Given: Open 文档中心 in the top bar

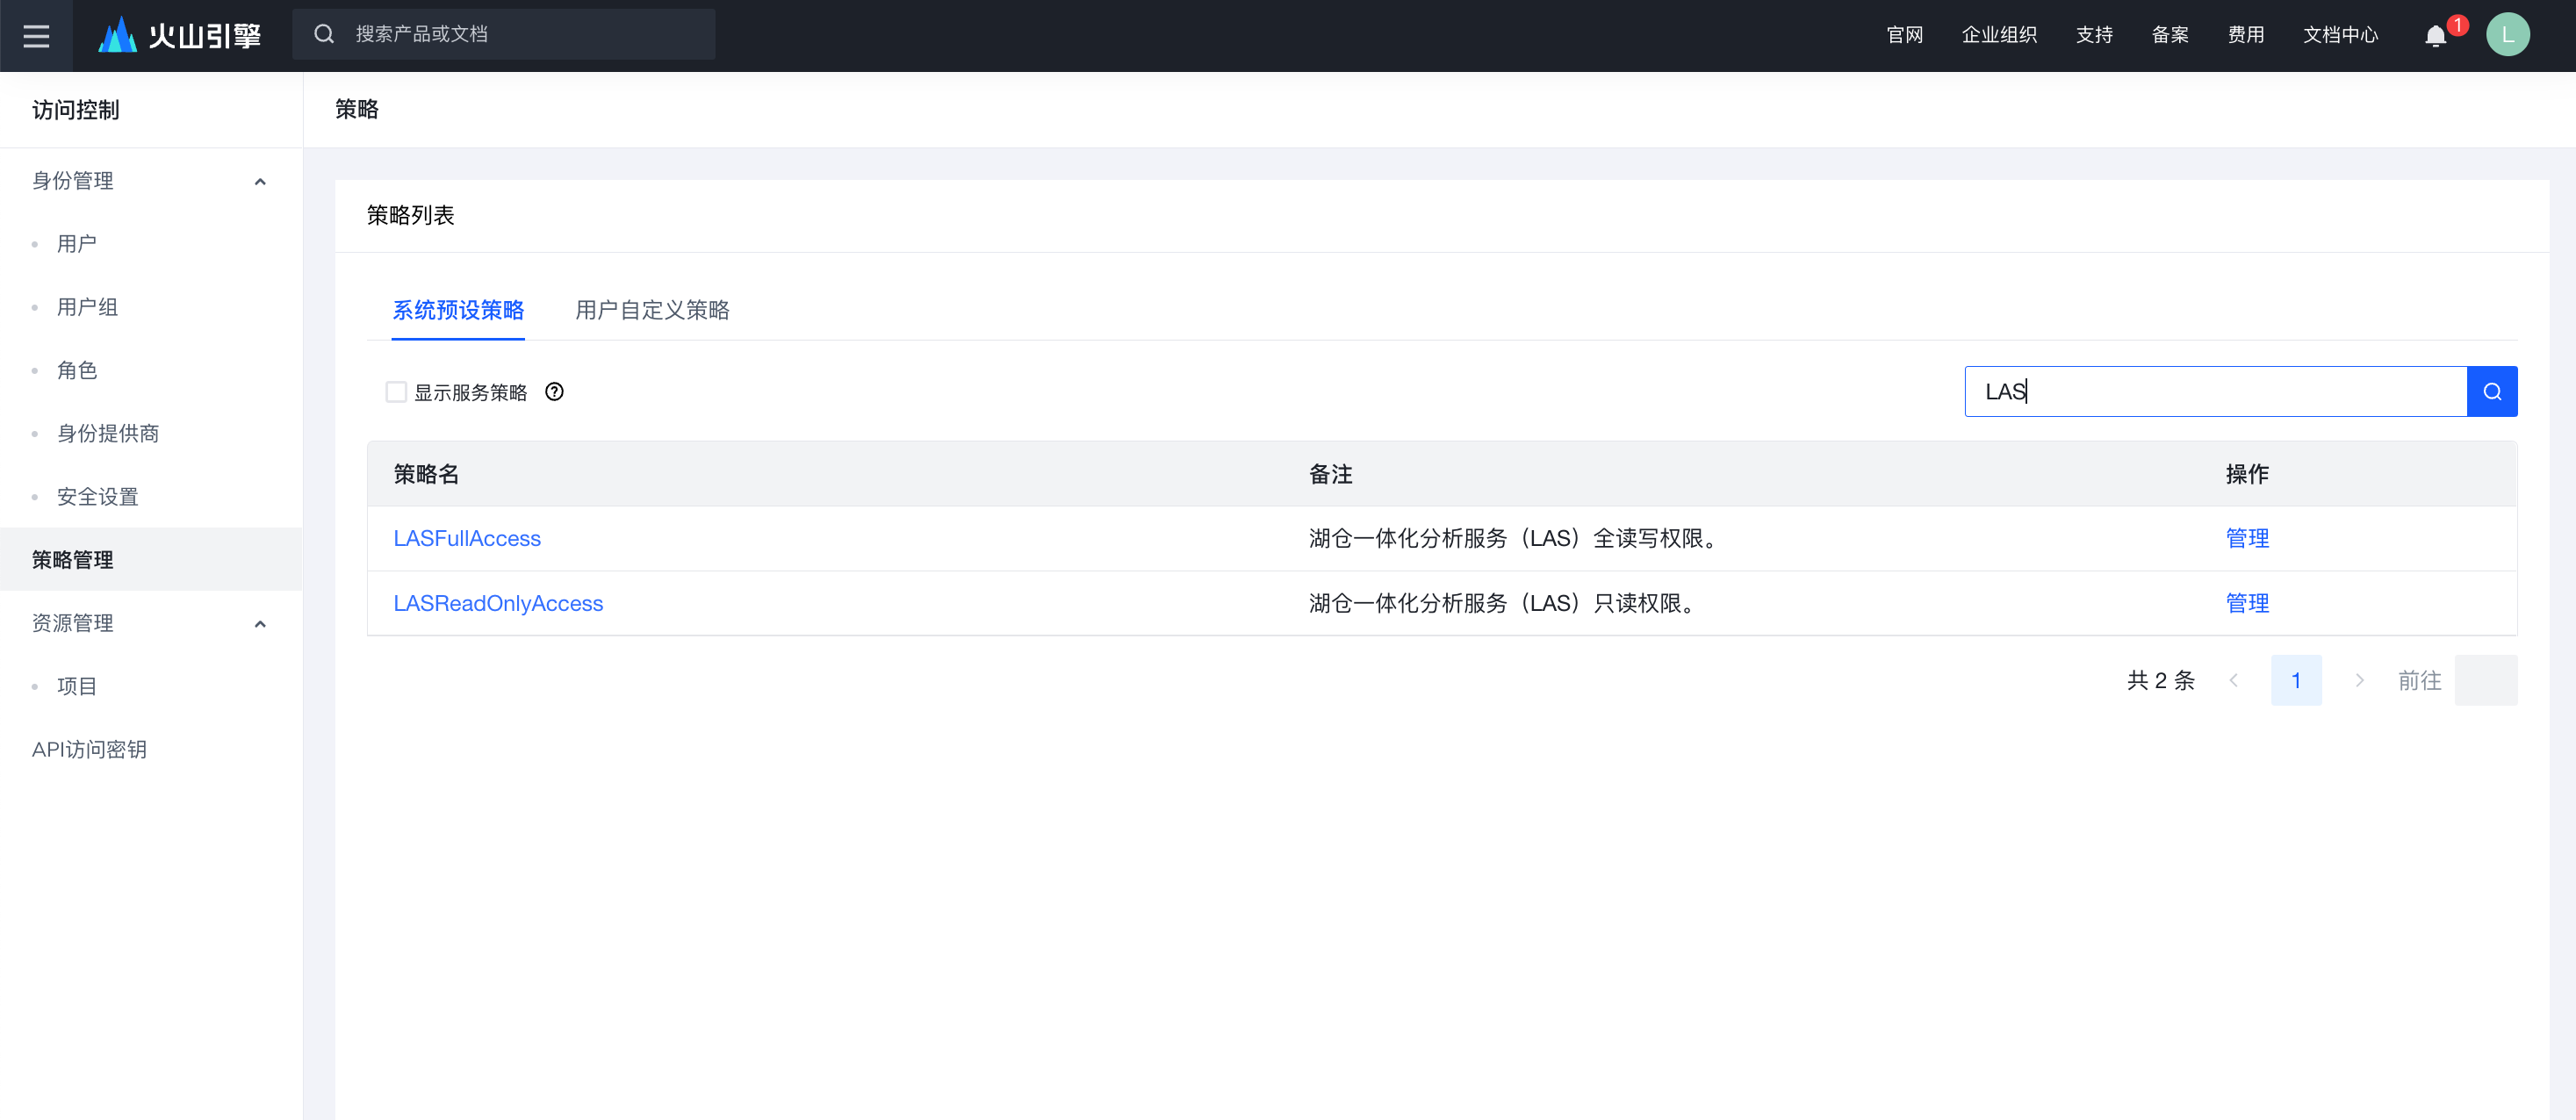Looking at the screenshot, I should [x=2340, y=35].
